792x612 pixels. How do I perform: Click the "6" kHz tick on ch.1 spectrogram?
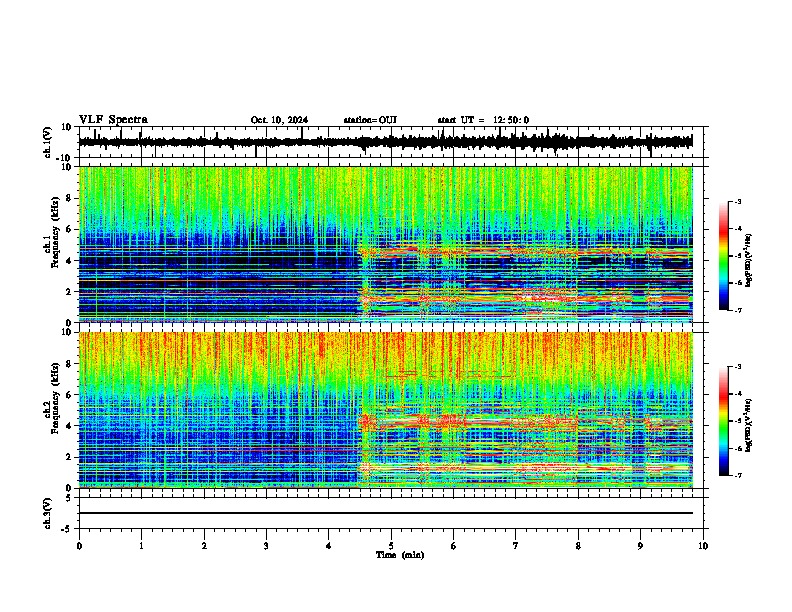click(x=69, y=229)
